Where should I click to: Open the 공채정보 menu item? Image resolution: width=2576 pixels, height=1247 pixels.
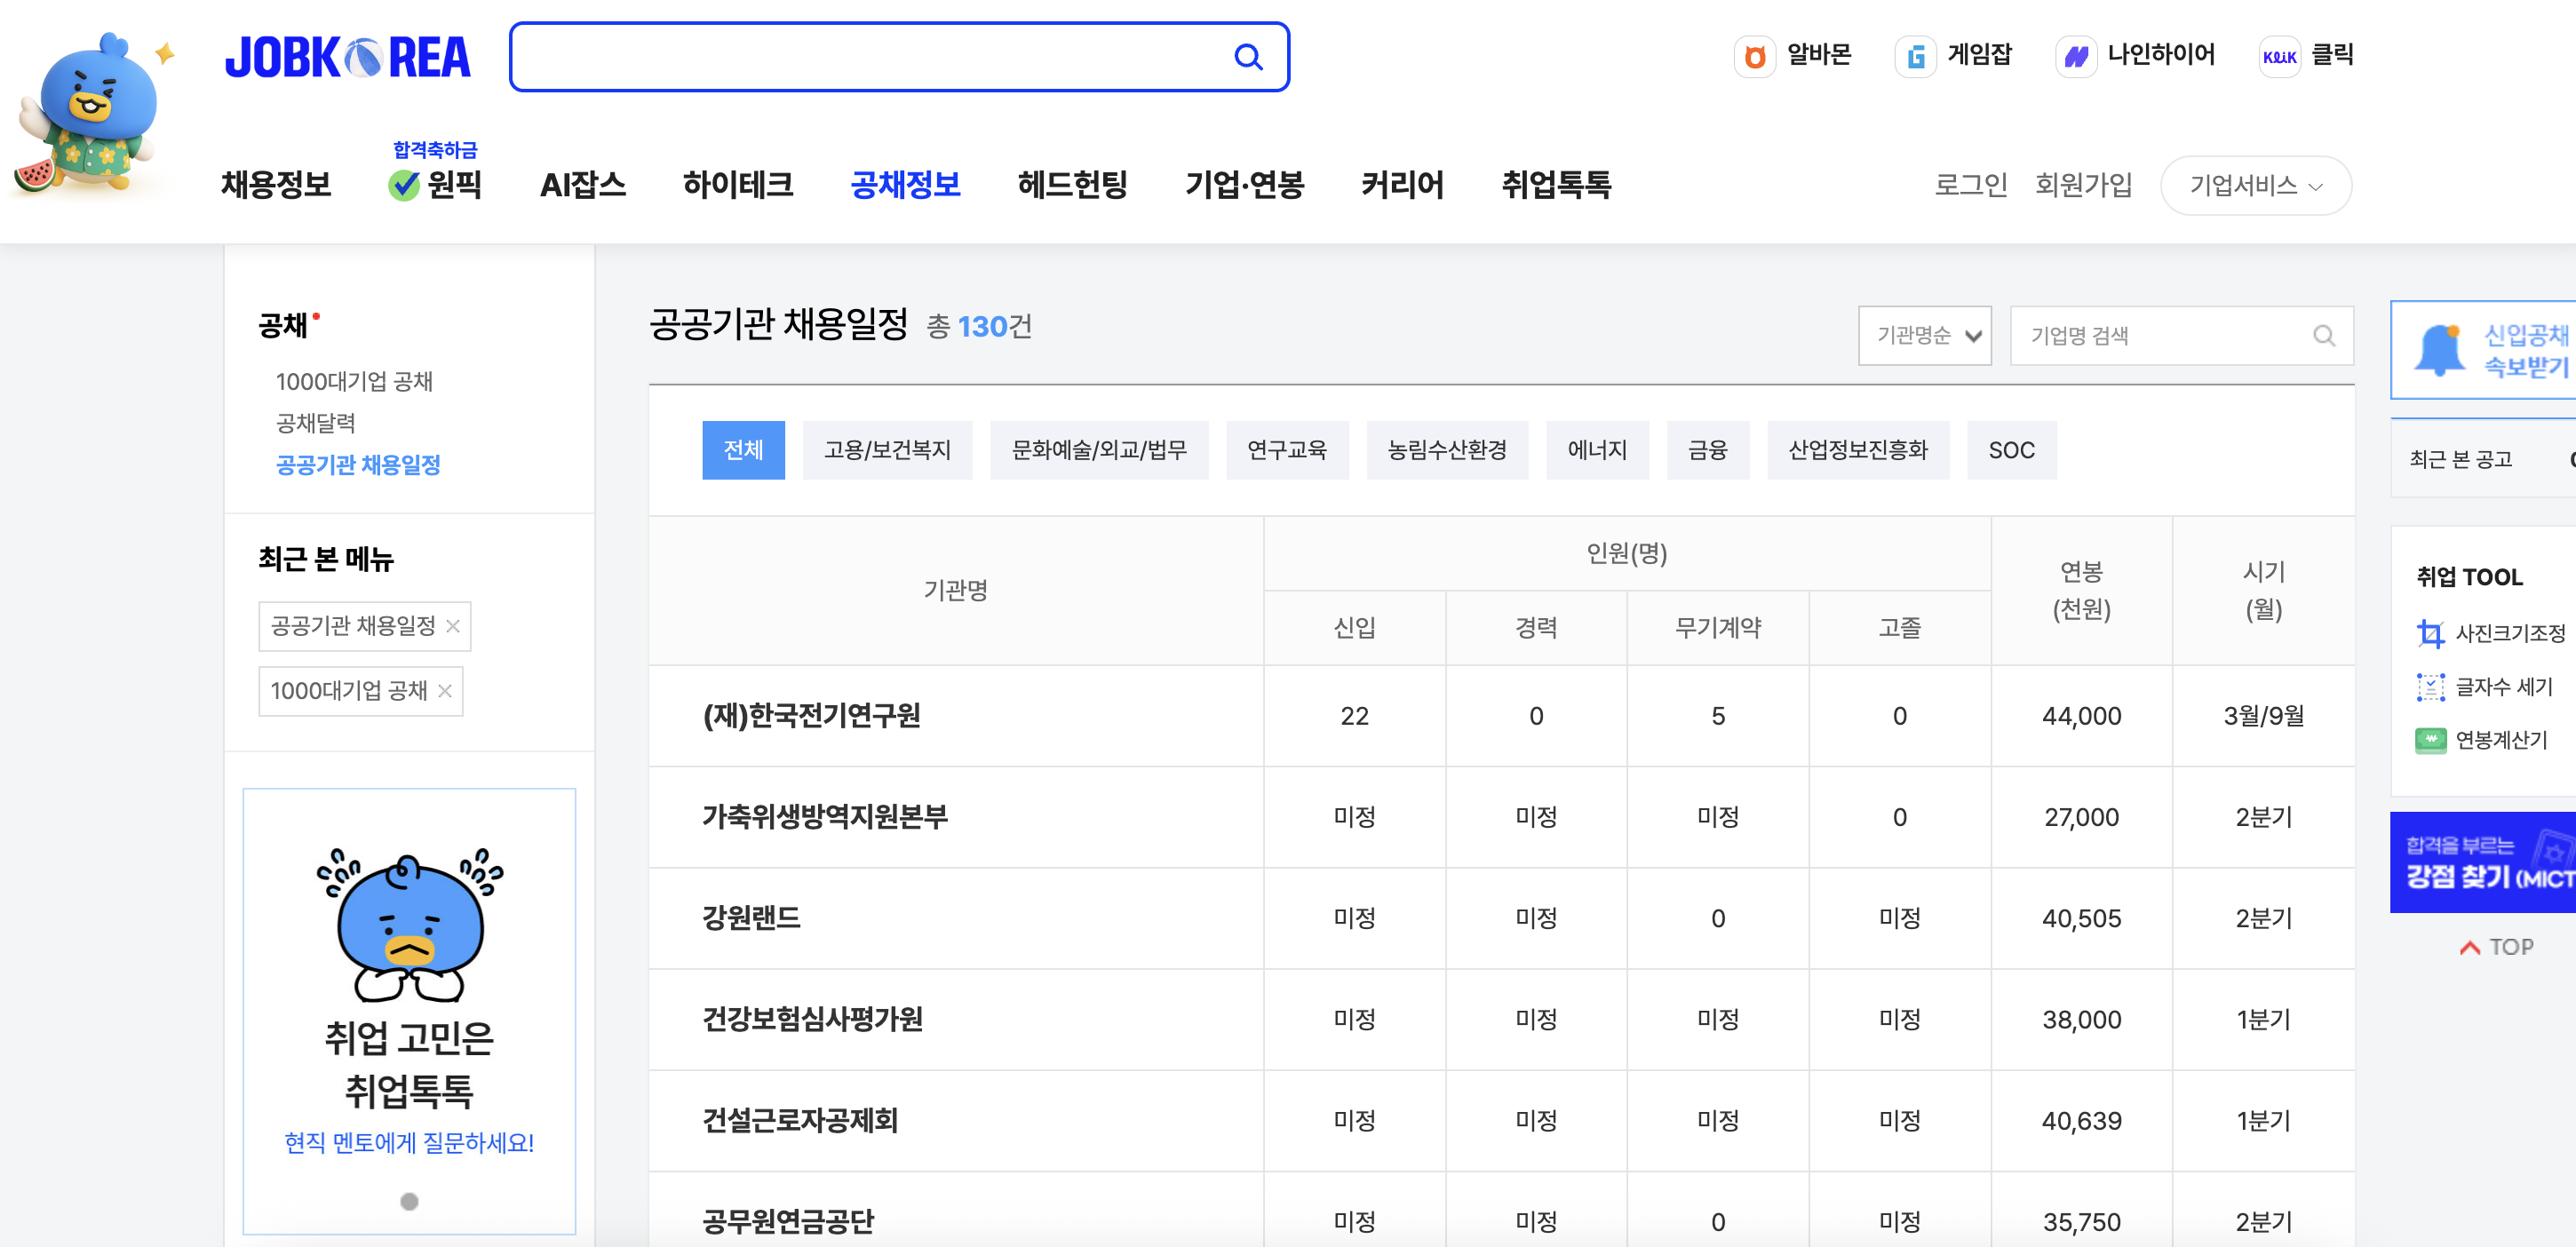(905, 185)
